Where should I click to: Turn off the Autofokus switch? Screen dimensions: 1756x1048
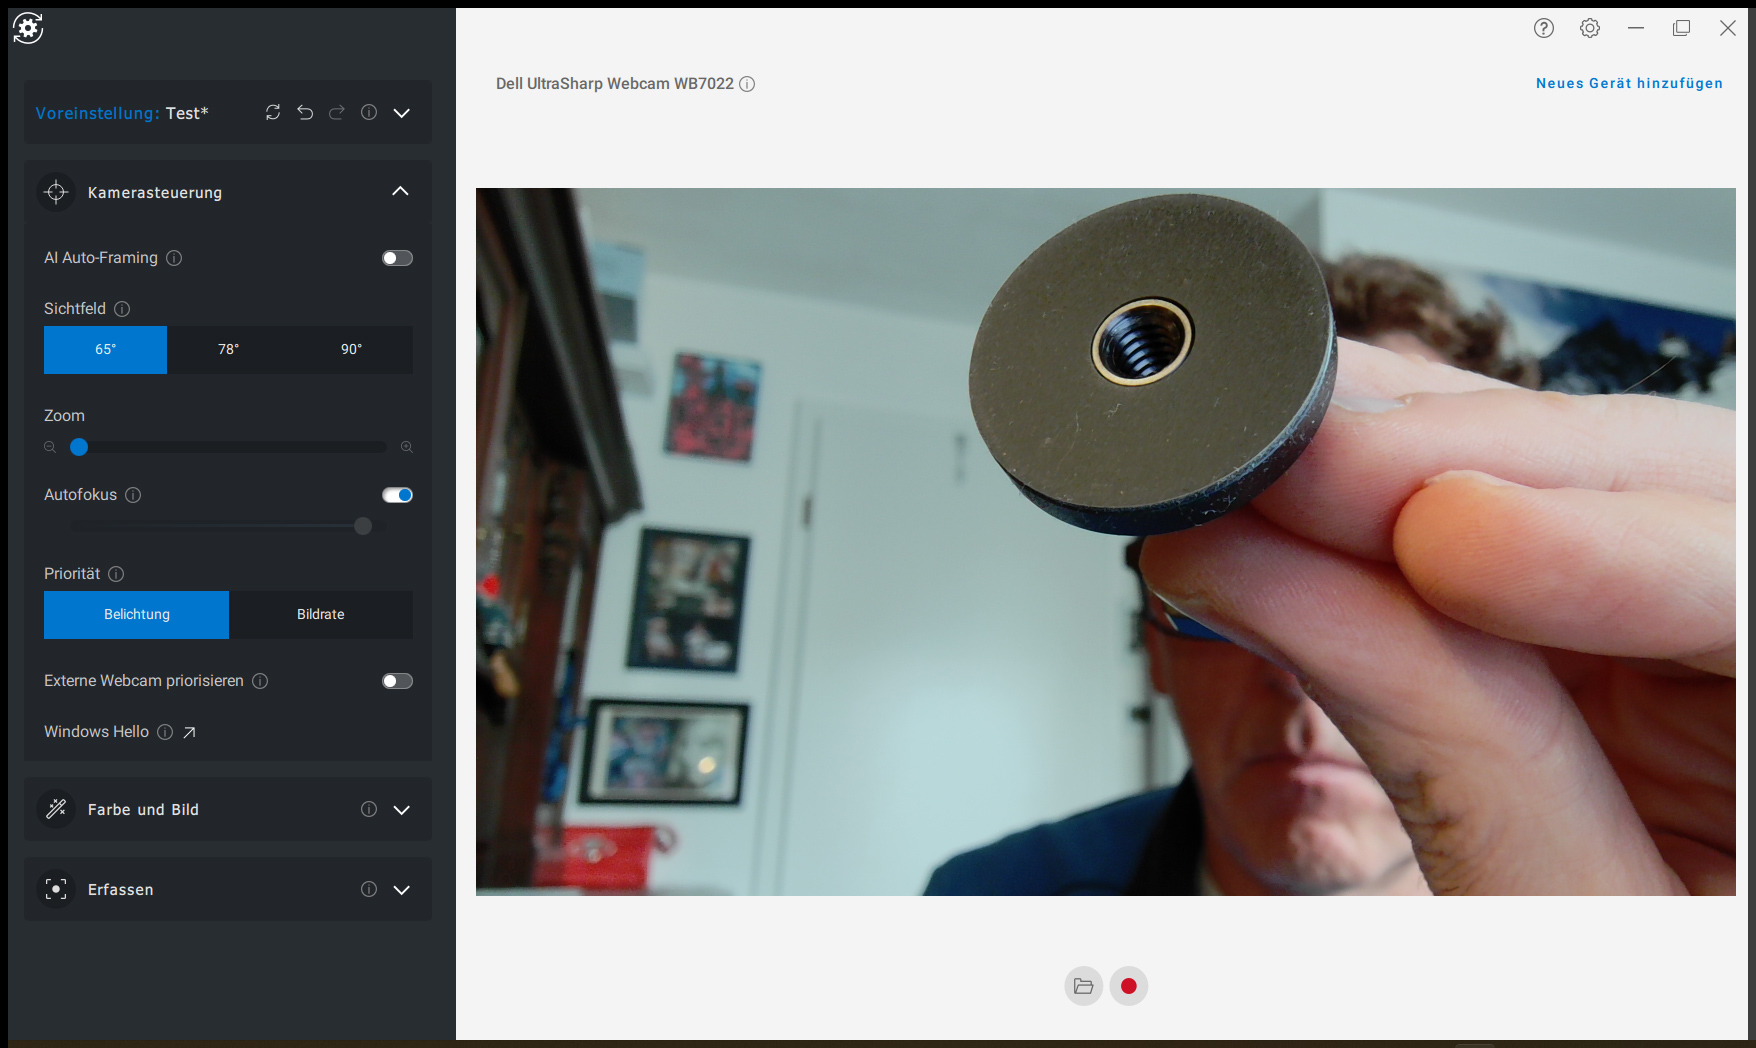(397, 495)
